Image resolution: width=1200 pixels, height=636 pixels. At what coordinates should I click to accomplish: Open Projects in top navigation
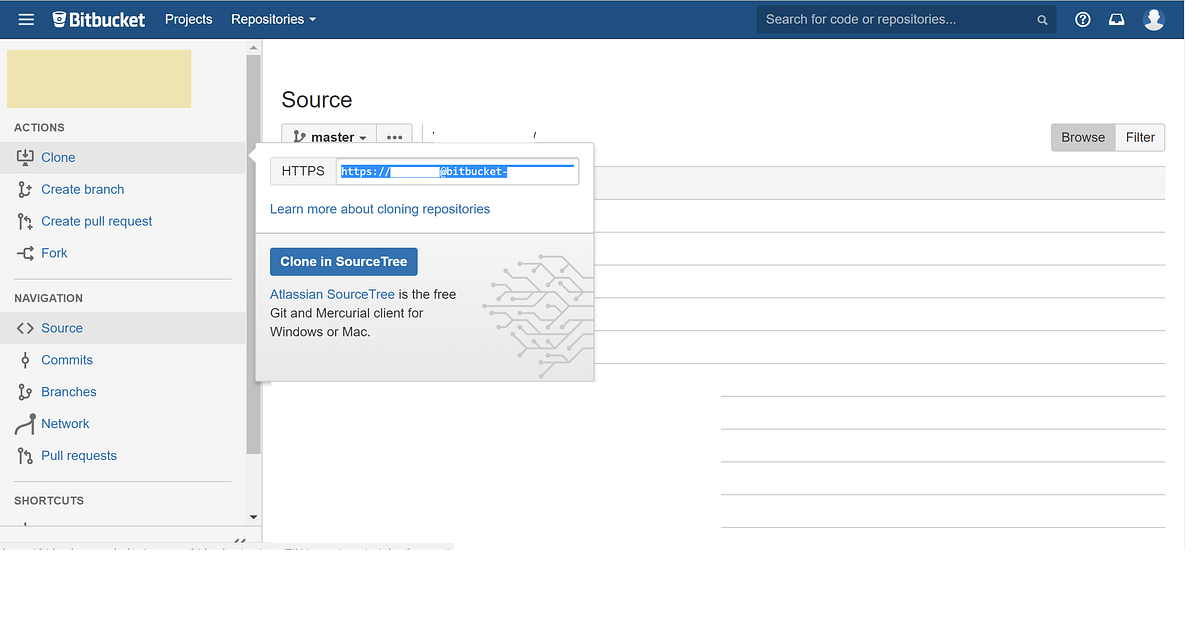pos(189,19)
